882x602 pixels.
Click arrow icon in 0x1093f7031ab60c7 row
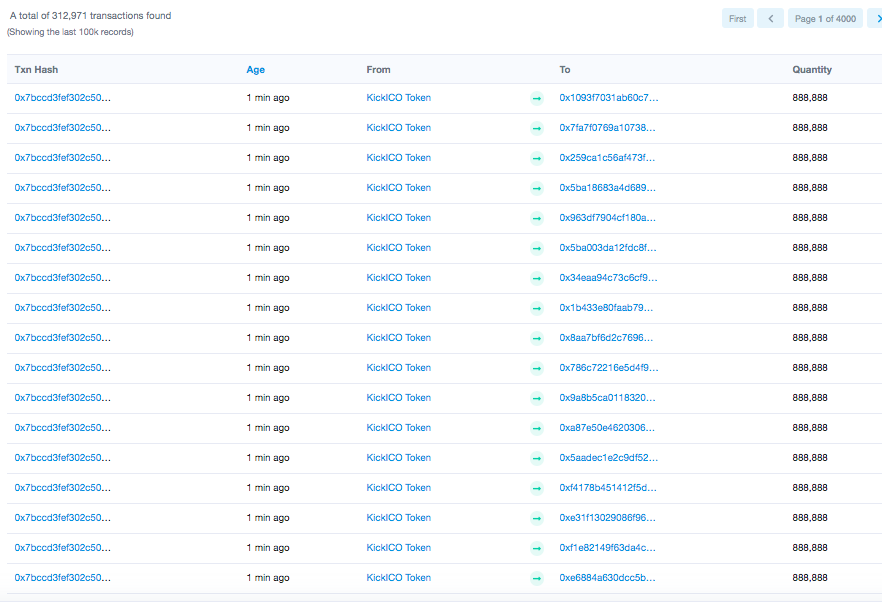tap(537, 98)
